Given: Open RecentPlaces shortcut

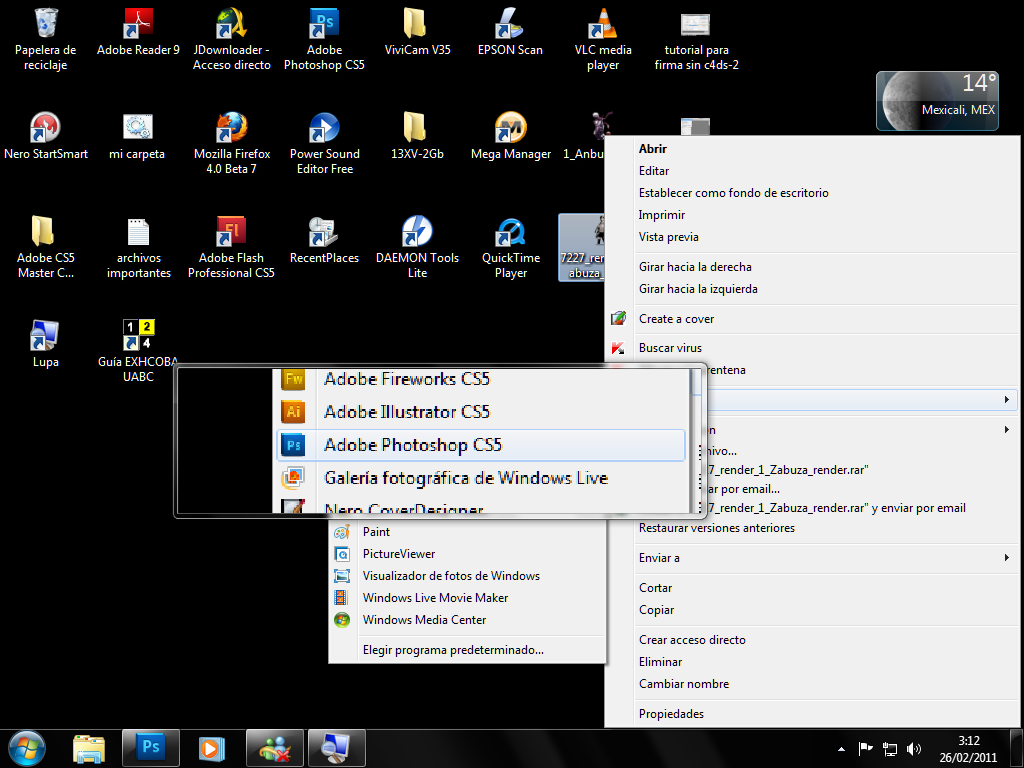Looking at the screenshot, I should click(x=324, y=240).
